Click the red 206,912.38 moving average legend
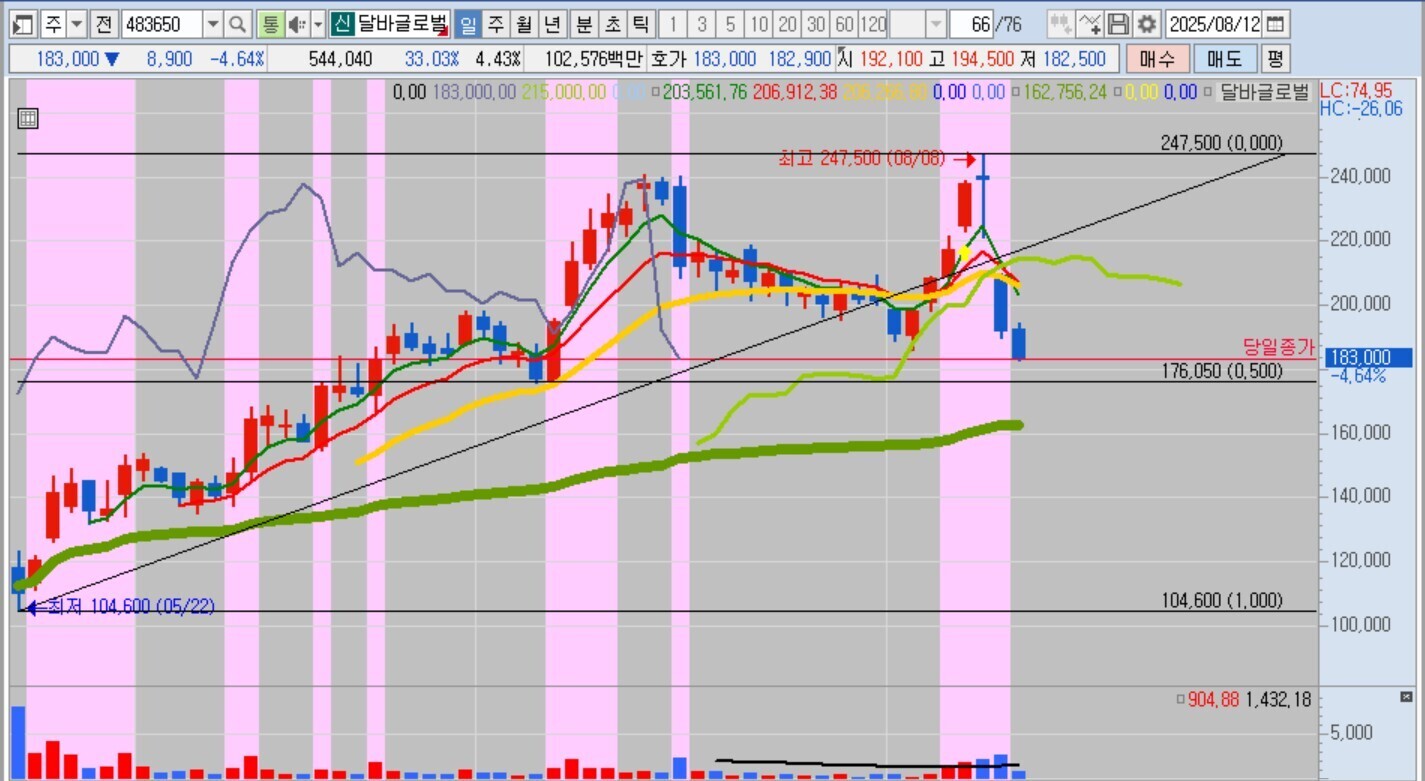Image resolution: width=1425 pixels, height=781 pixels. 795,93
